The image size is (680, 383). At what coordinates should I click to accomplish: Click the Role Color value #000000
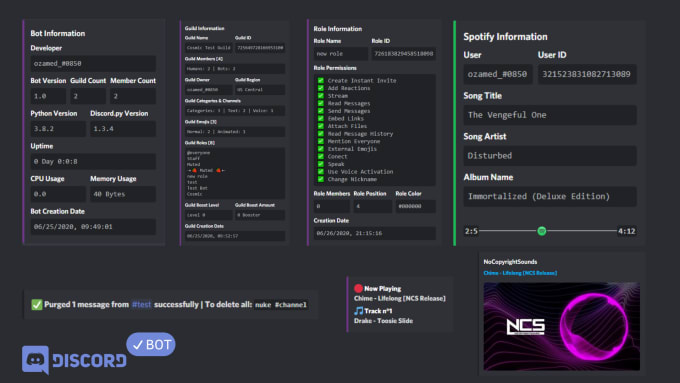(x=415, y=206)
